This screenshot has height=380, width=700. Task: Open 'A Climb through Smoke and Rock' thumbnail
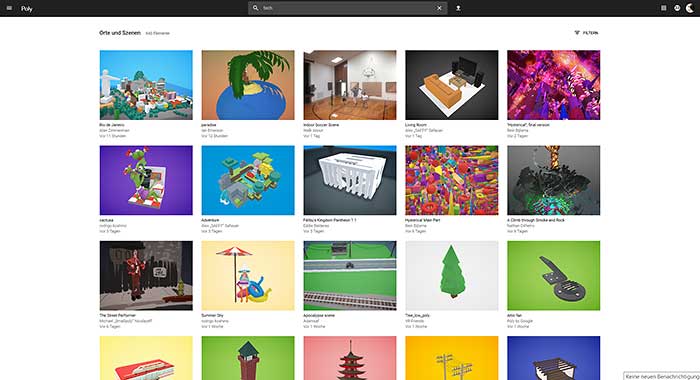click(x=554, y=180)
